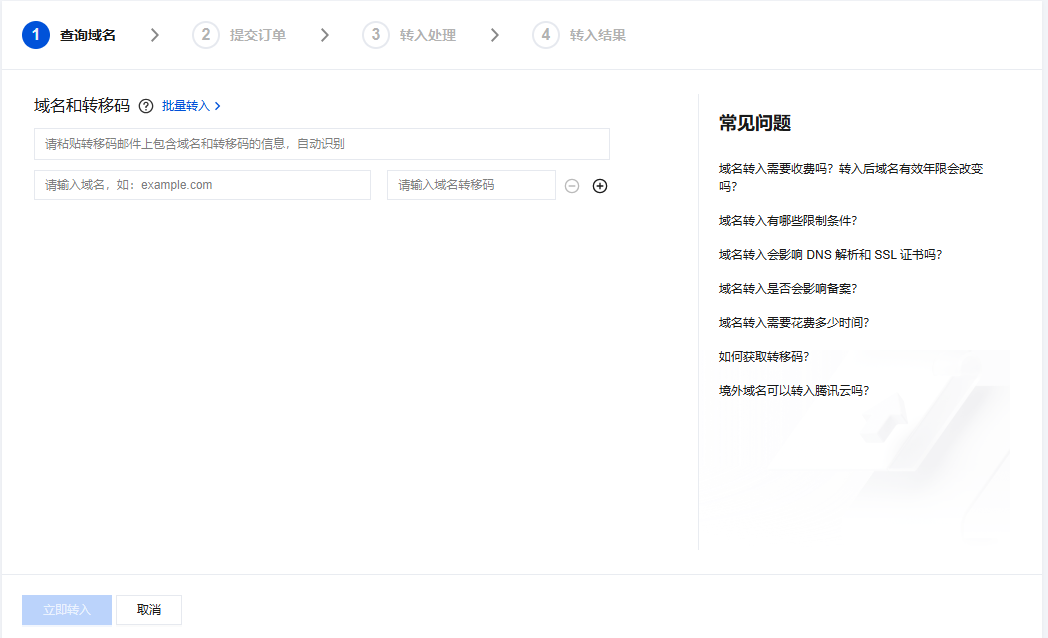Open FAQ 域名转入是否会影响备案
This screenshot has height=638, width=1048.
(x=787, y=288)
